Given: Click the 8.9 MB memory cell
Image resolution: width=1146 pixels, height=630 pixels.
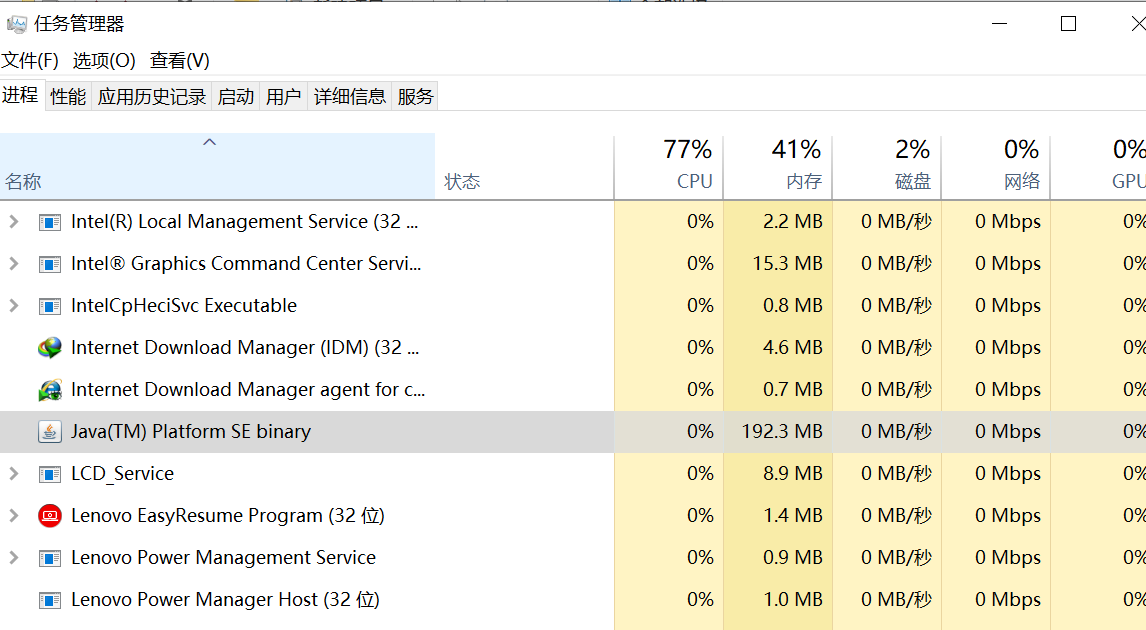Looking at the screenshot, I should (x=778, y=474).
